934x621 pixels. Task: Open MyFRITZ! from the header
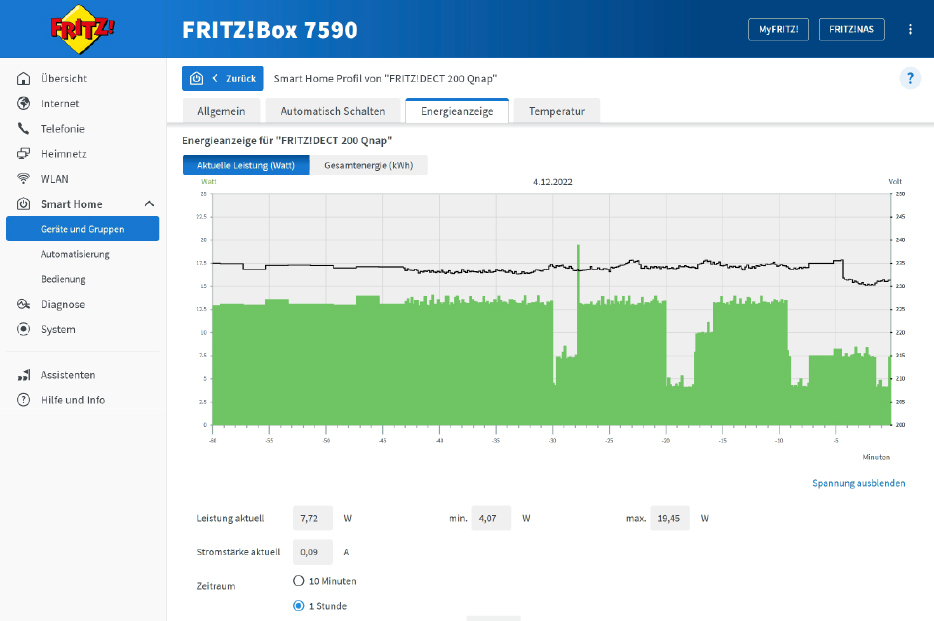point(778,29)
